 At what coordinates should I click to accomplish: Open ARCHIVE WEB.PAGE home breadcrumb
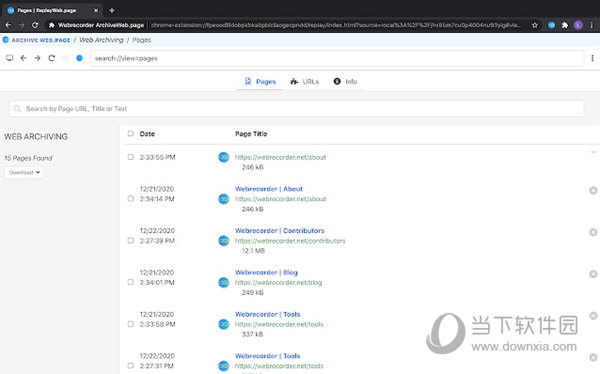pos(37,40)
